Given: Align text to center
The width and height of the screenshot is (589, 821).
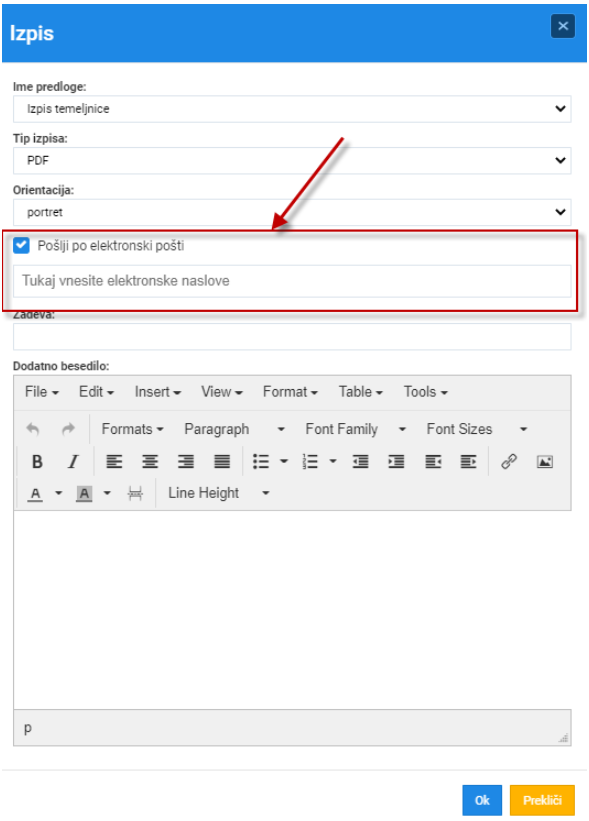Looking at the screenshot, I should (150, 461).
